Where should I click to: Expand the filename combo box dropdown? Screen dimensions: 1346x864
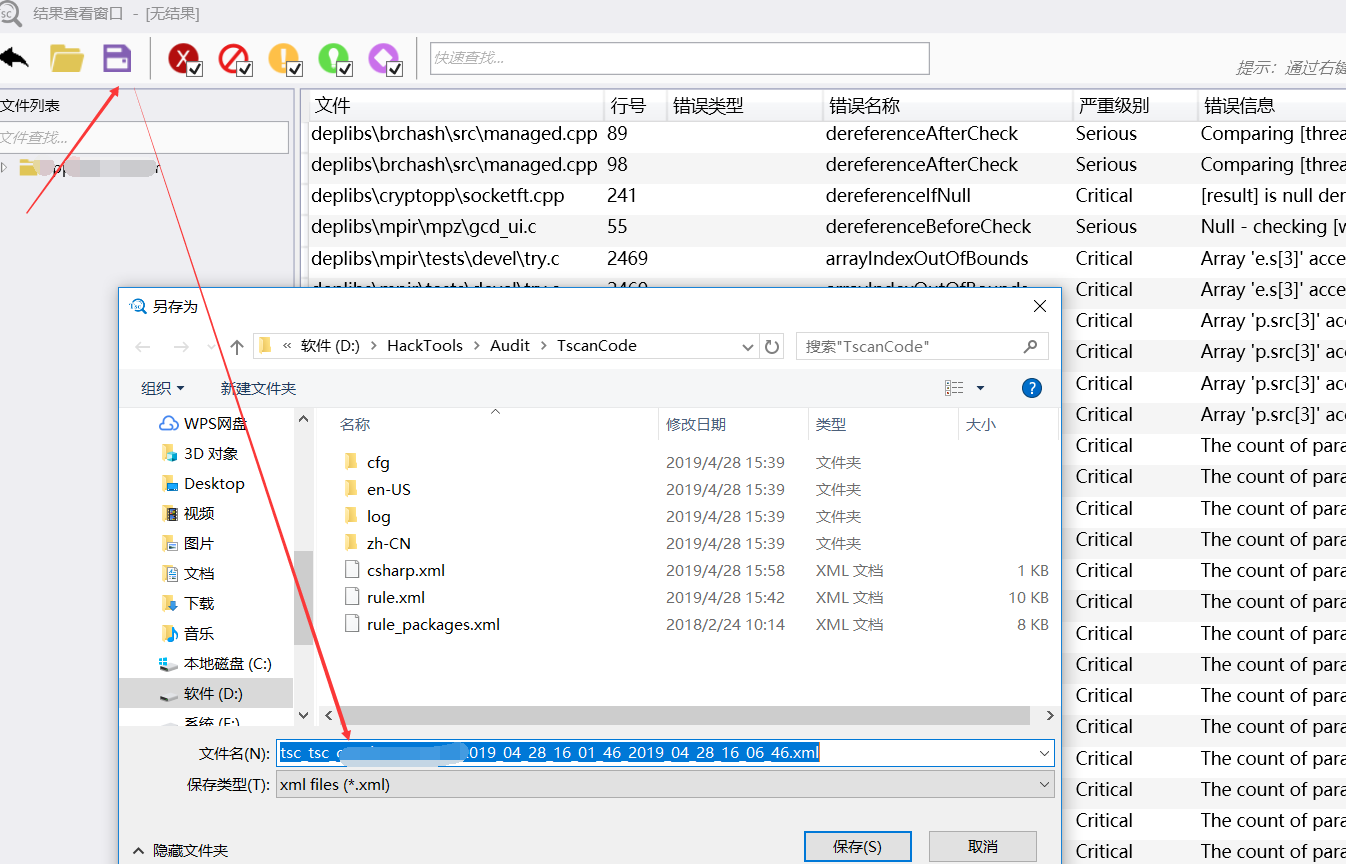coord(1046,753)
